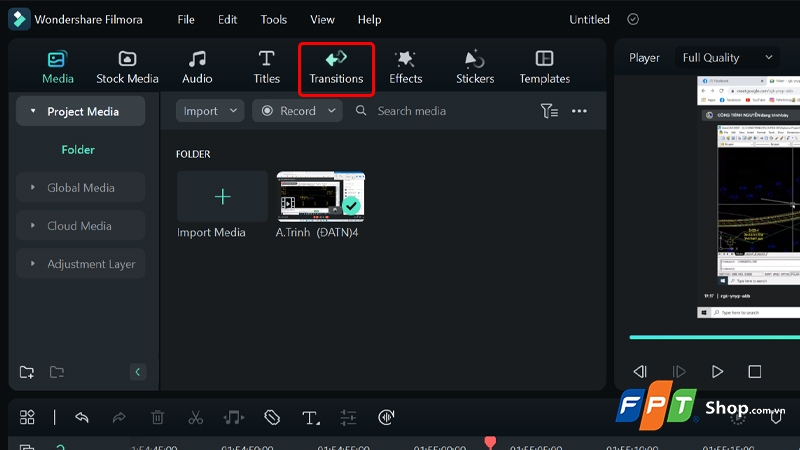The height and width of the screenshot is (450, 800).
Task: Collapse the media sidebar panel
Action: pos(137,372)
